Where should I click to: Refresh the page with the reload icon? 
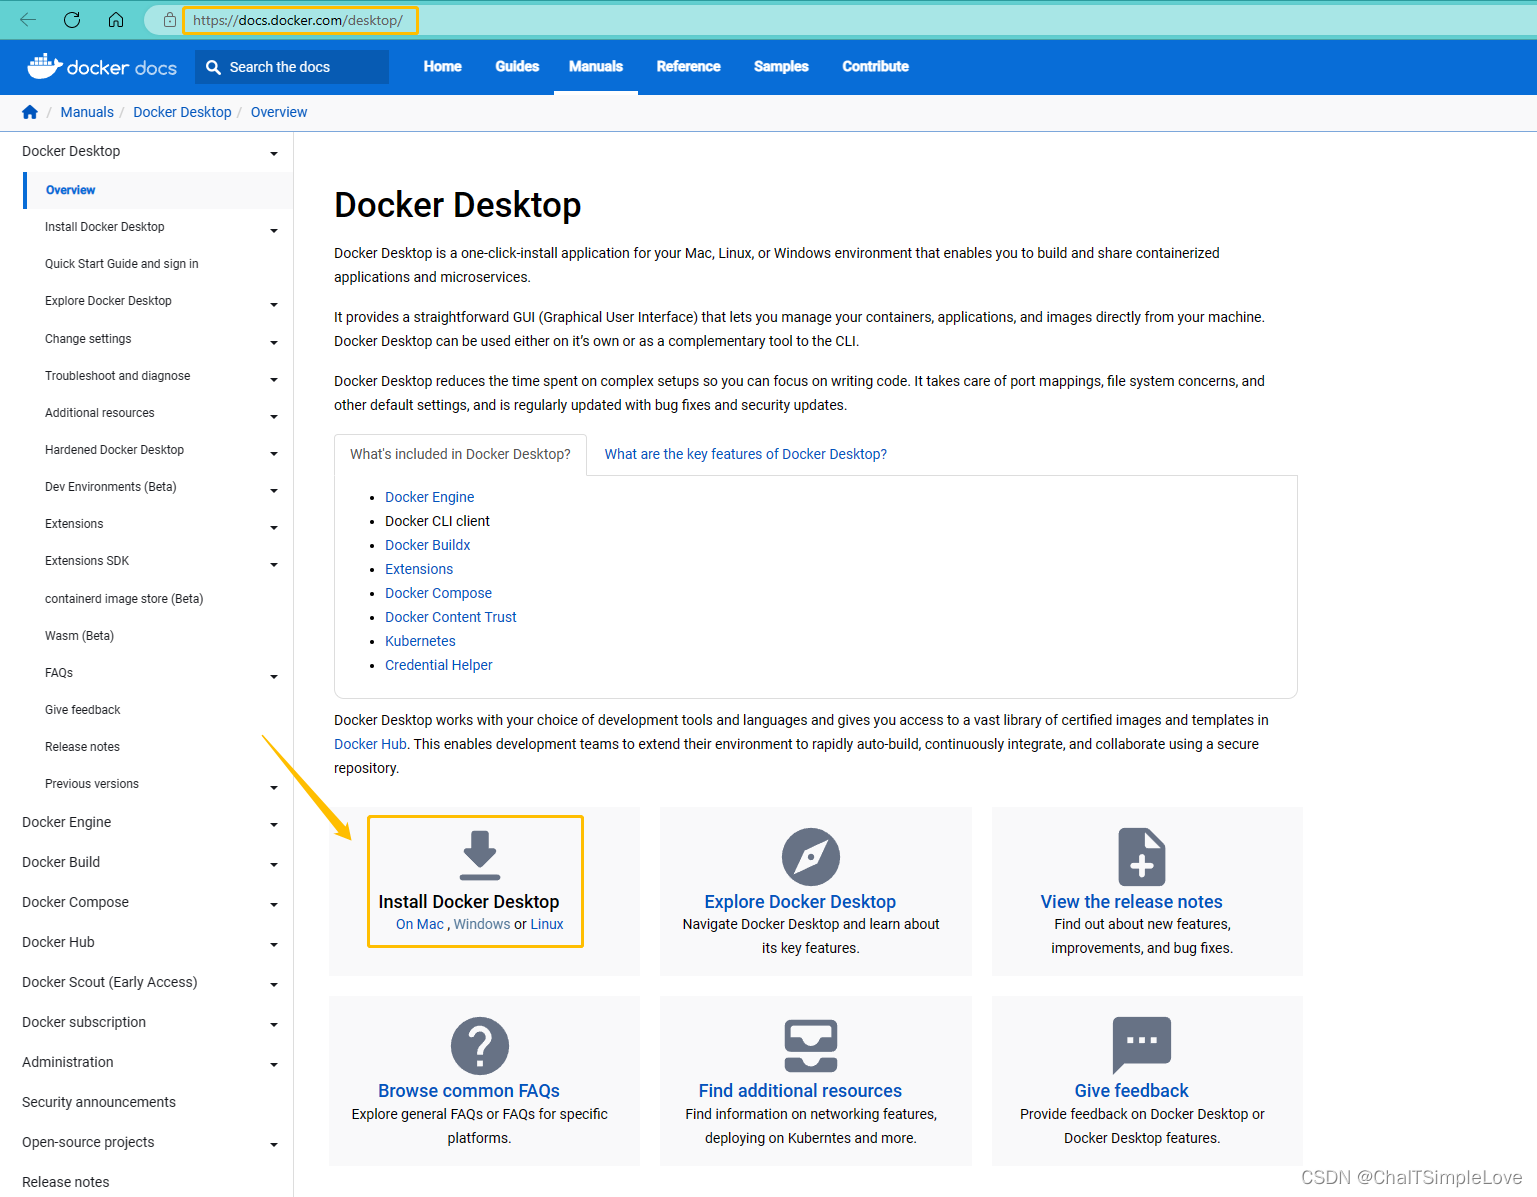click(x=71, y=19)
